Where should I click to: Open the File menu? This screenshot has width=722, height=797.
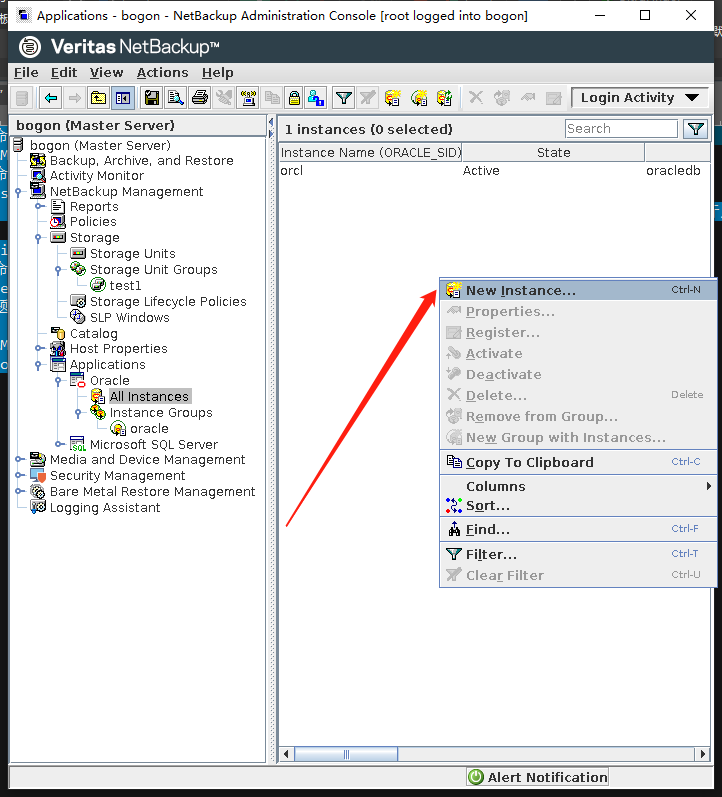click(26, 73)
